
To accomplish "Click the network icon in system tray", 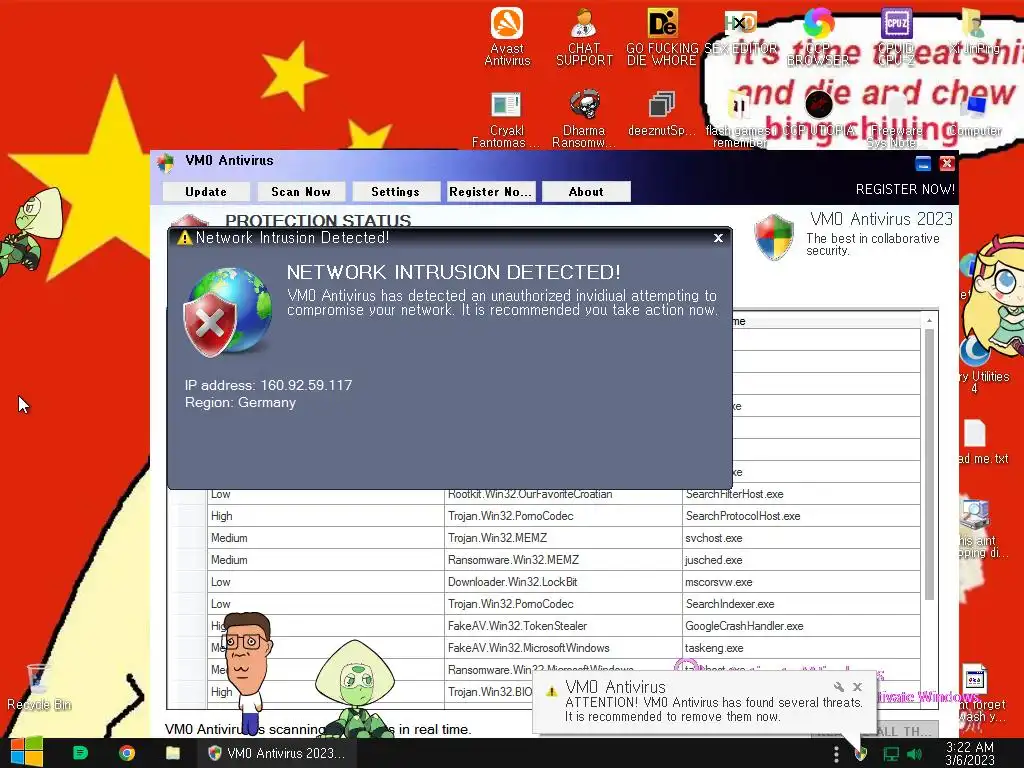I will pyautogui.click(x=891, y=754).
